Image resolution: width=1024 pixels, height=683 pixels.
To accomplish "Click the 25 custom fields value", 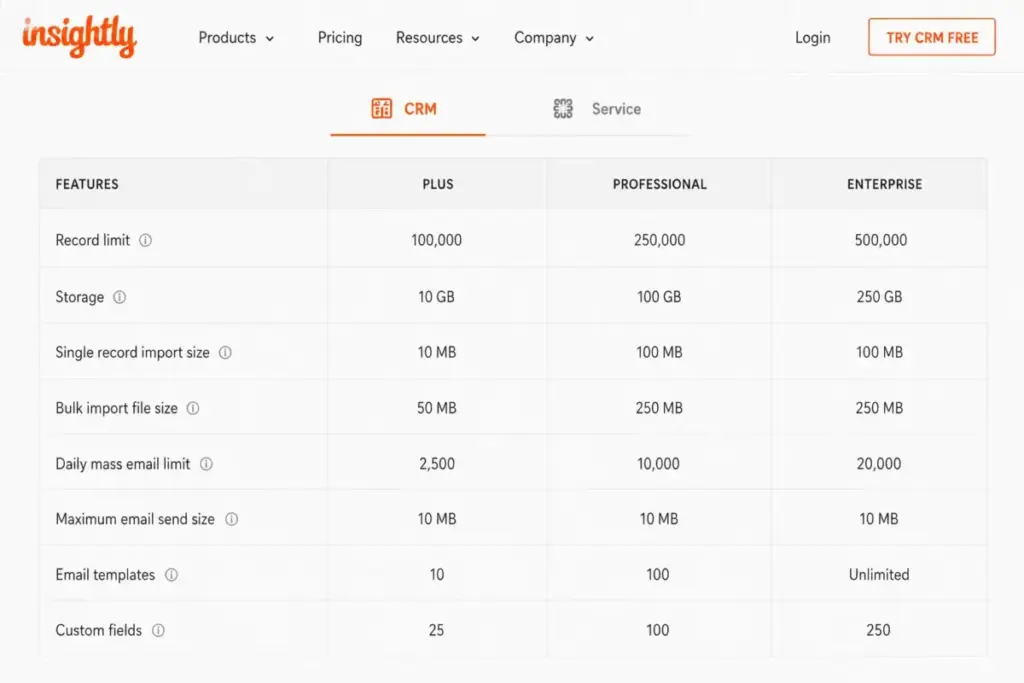I will tap(436, 630).
